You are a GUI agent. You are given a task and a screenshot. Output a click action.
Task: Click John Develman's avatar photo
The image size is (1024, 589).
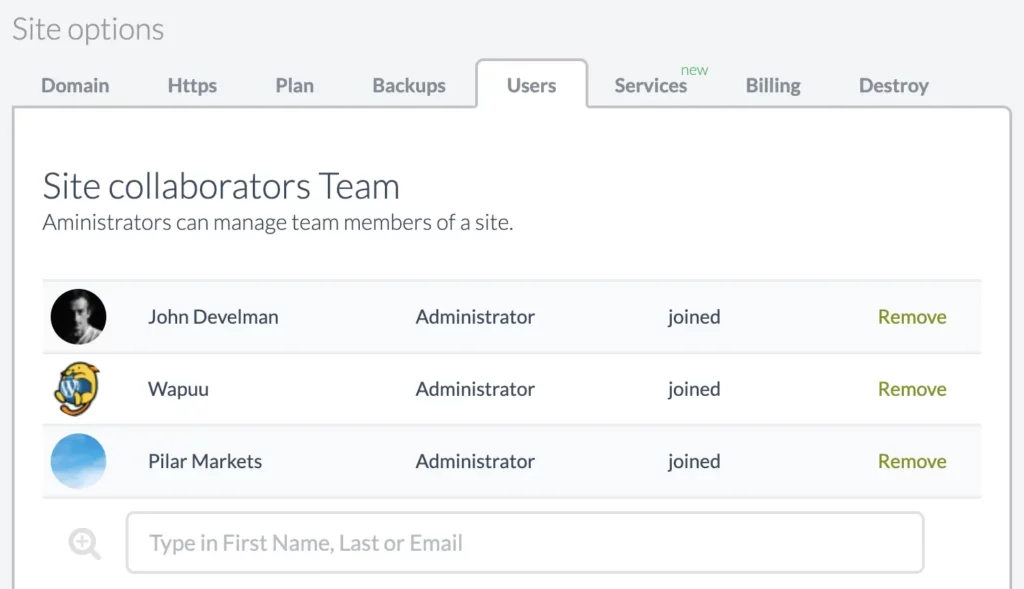tap(78, 317)
